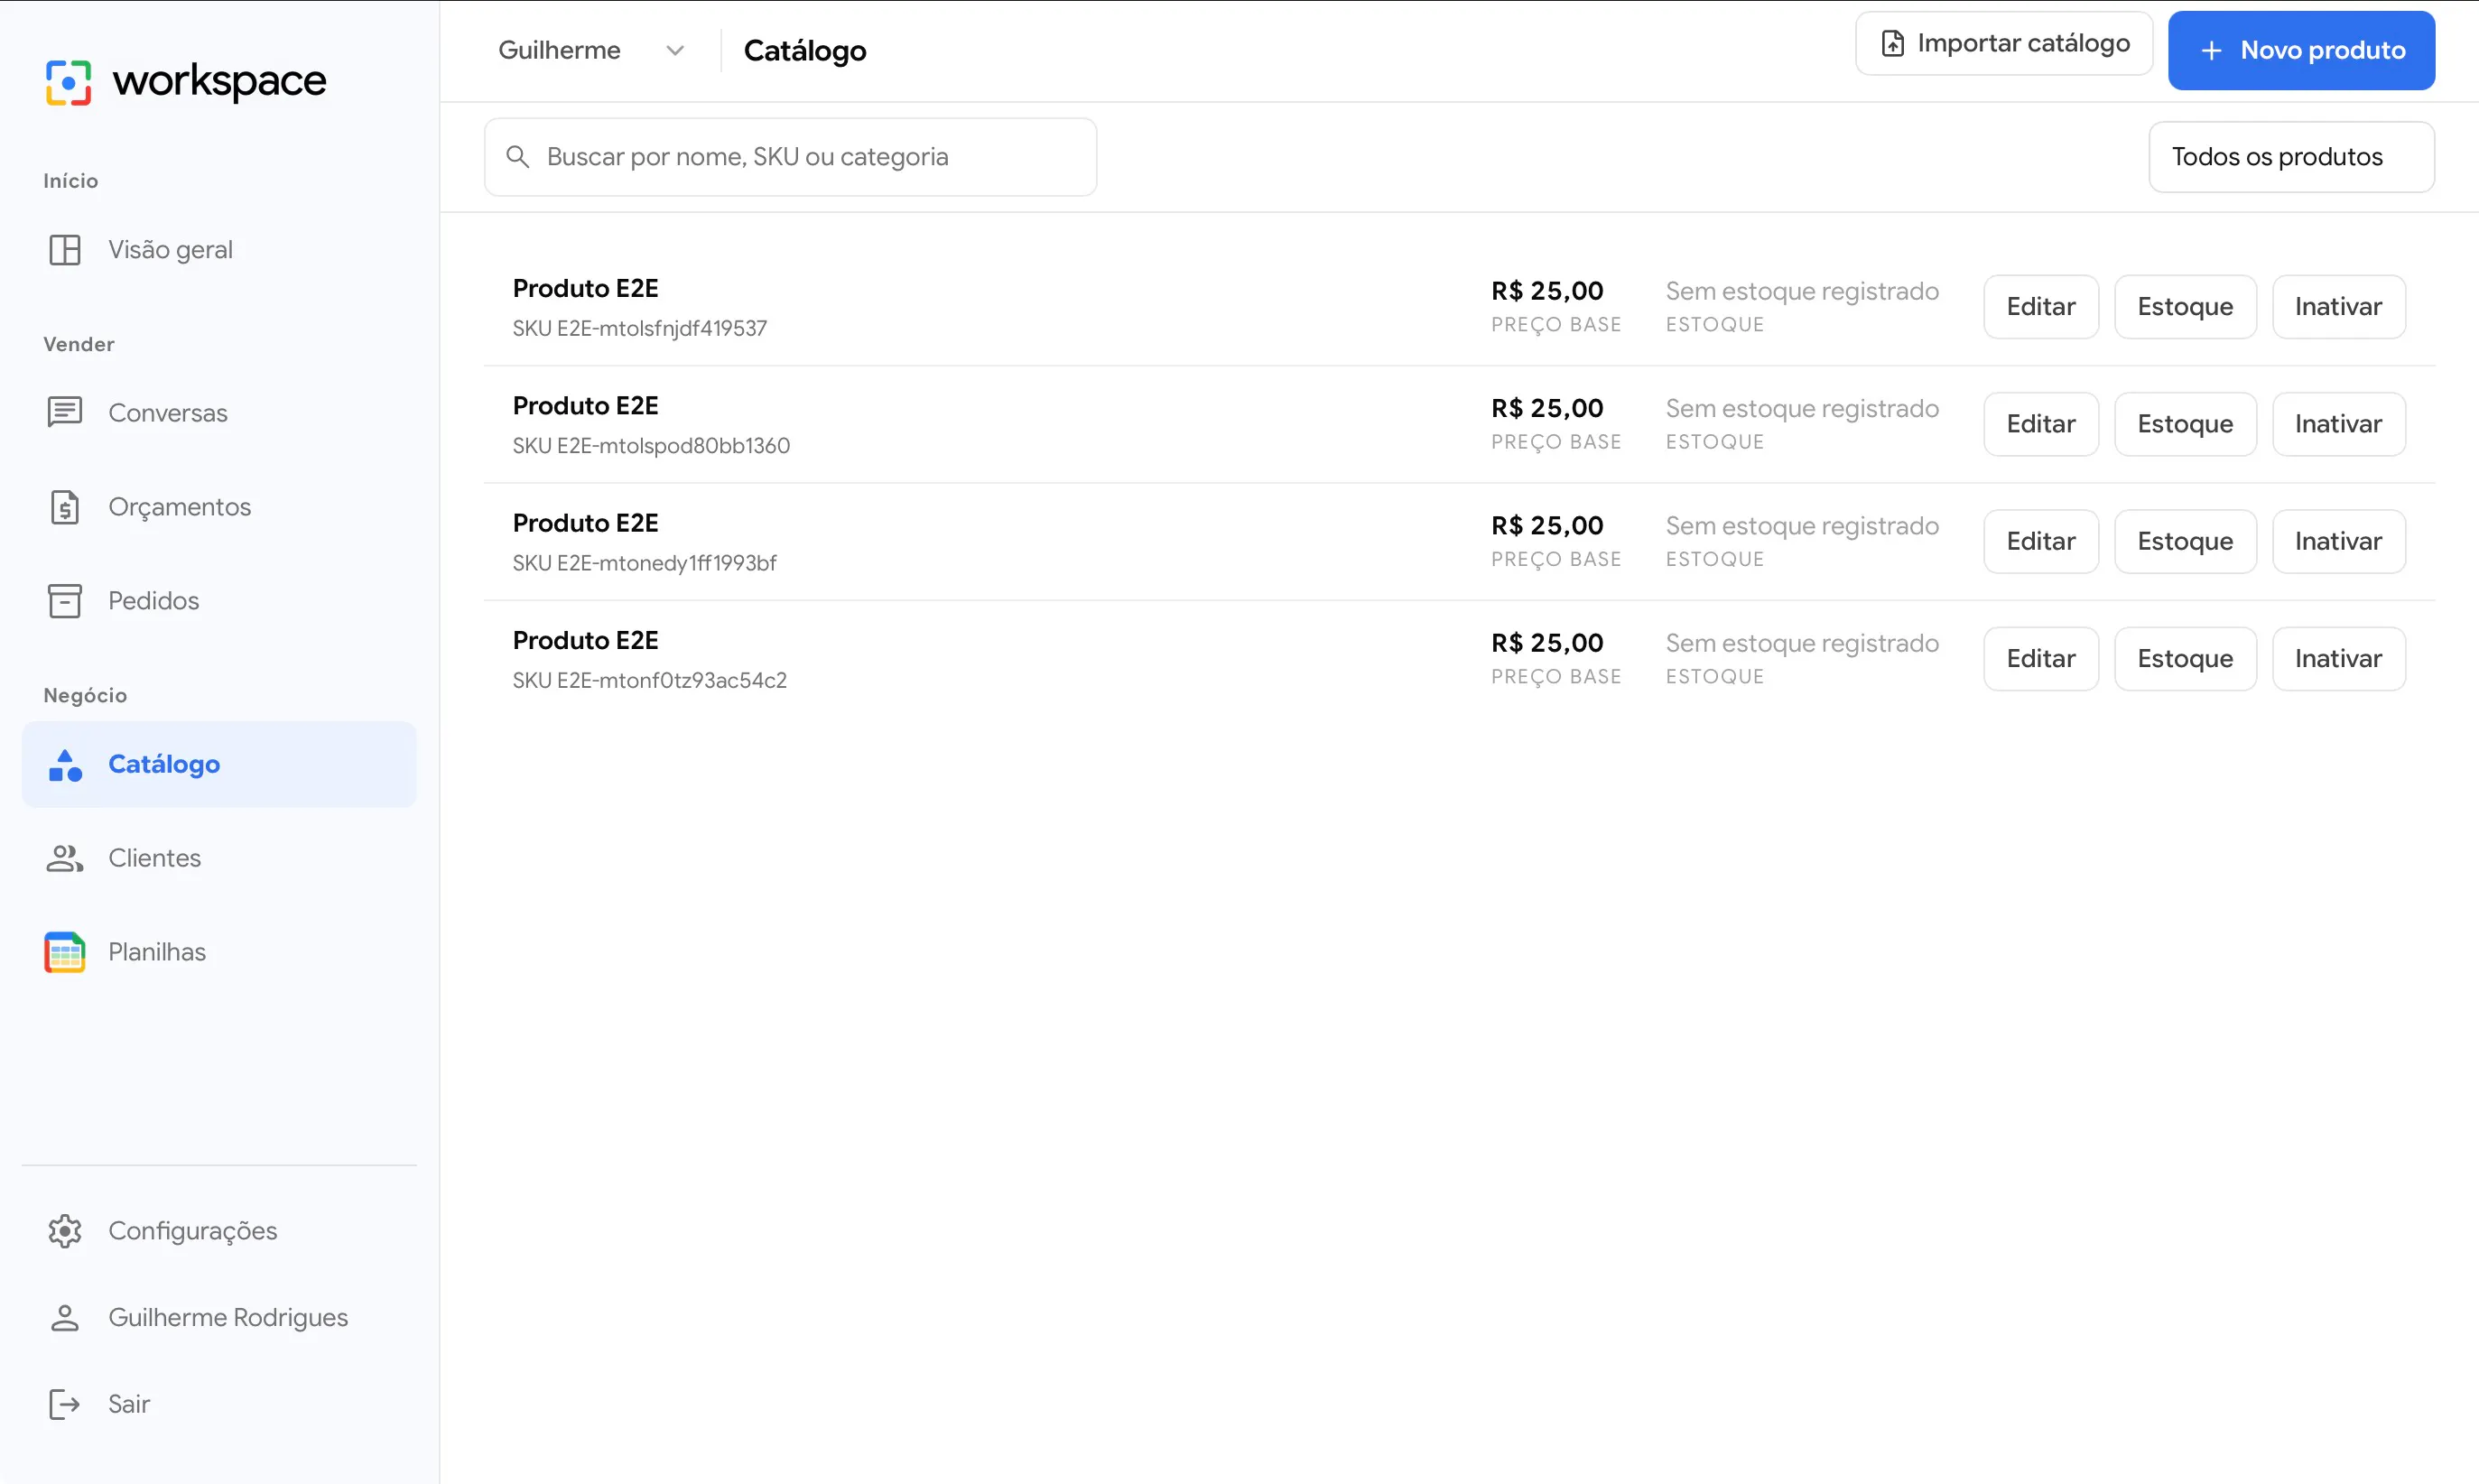Open Planilhas from sidebar
The height and width of the screenshot is (1484, 2479).
(x=219, y=952)
